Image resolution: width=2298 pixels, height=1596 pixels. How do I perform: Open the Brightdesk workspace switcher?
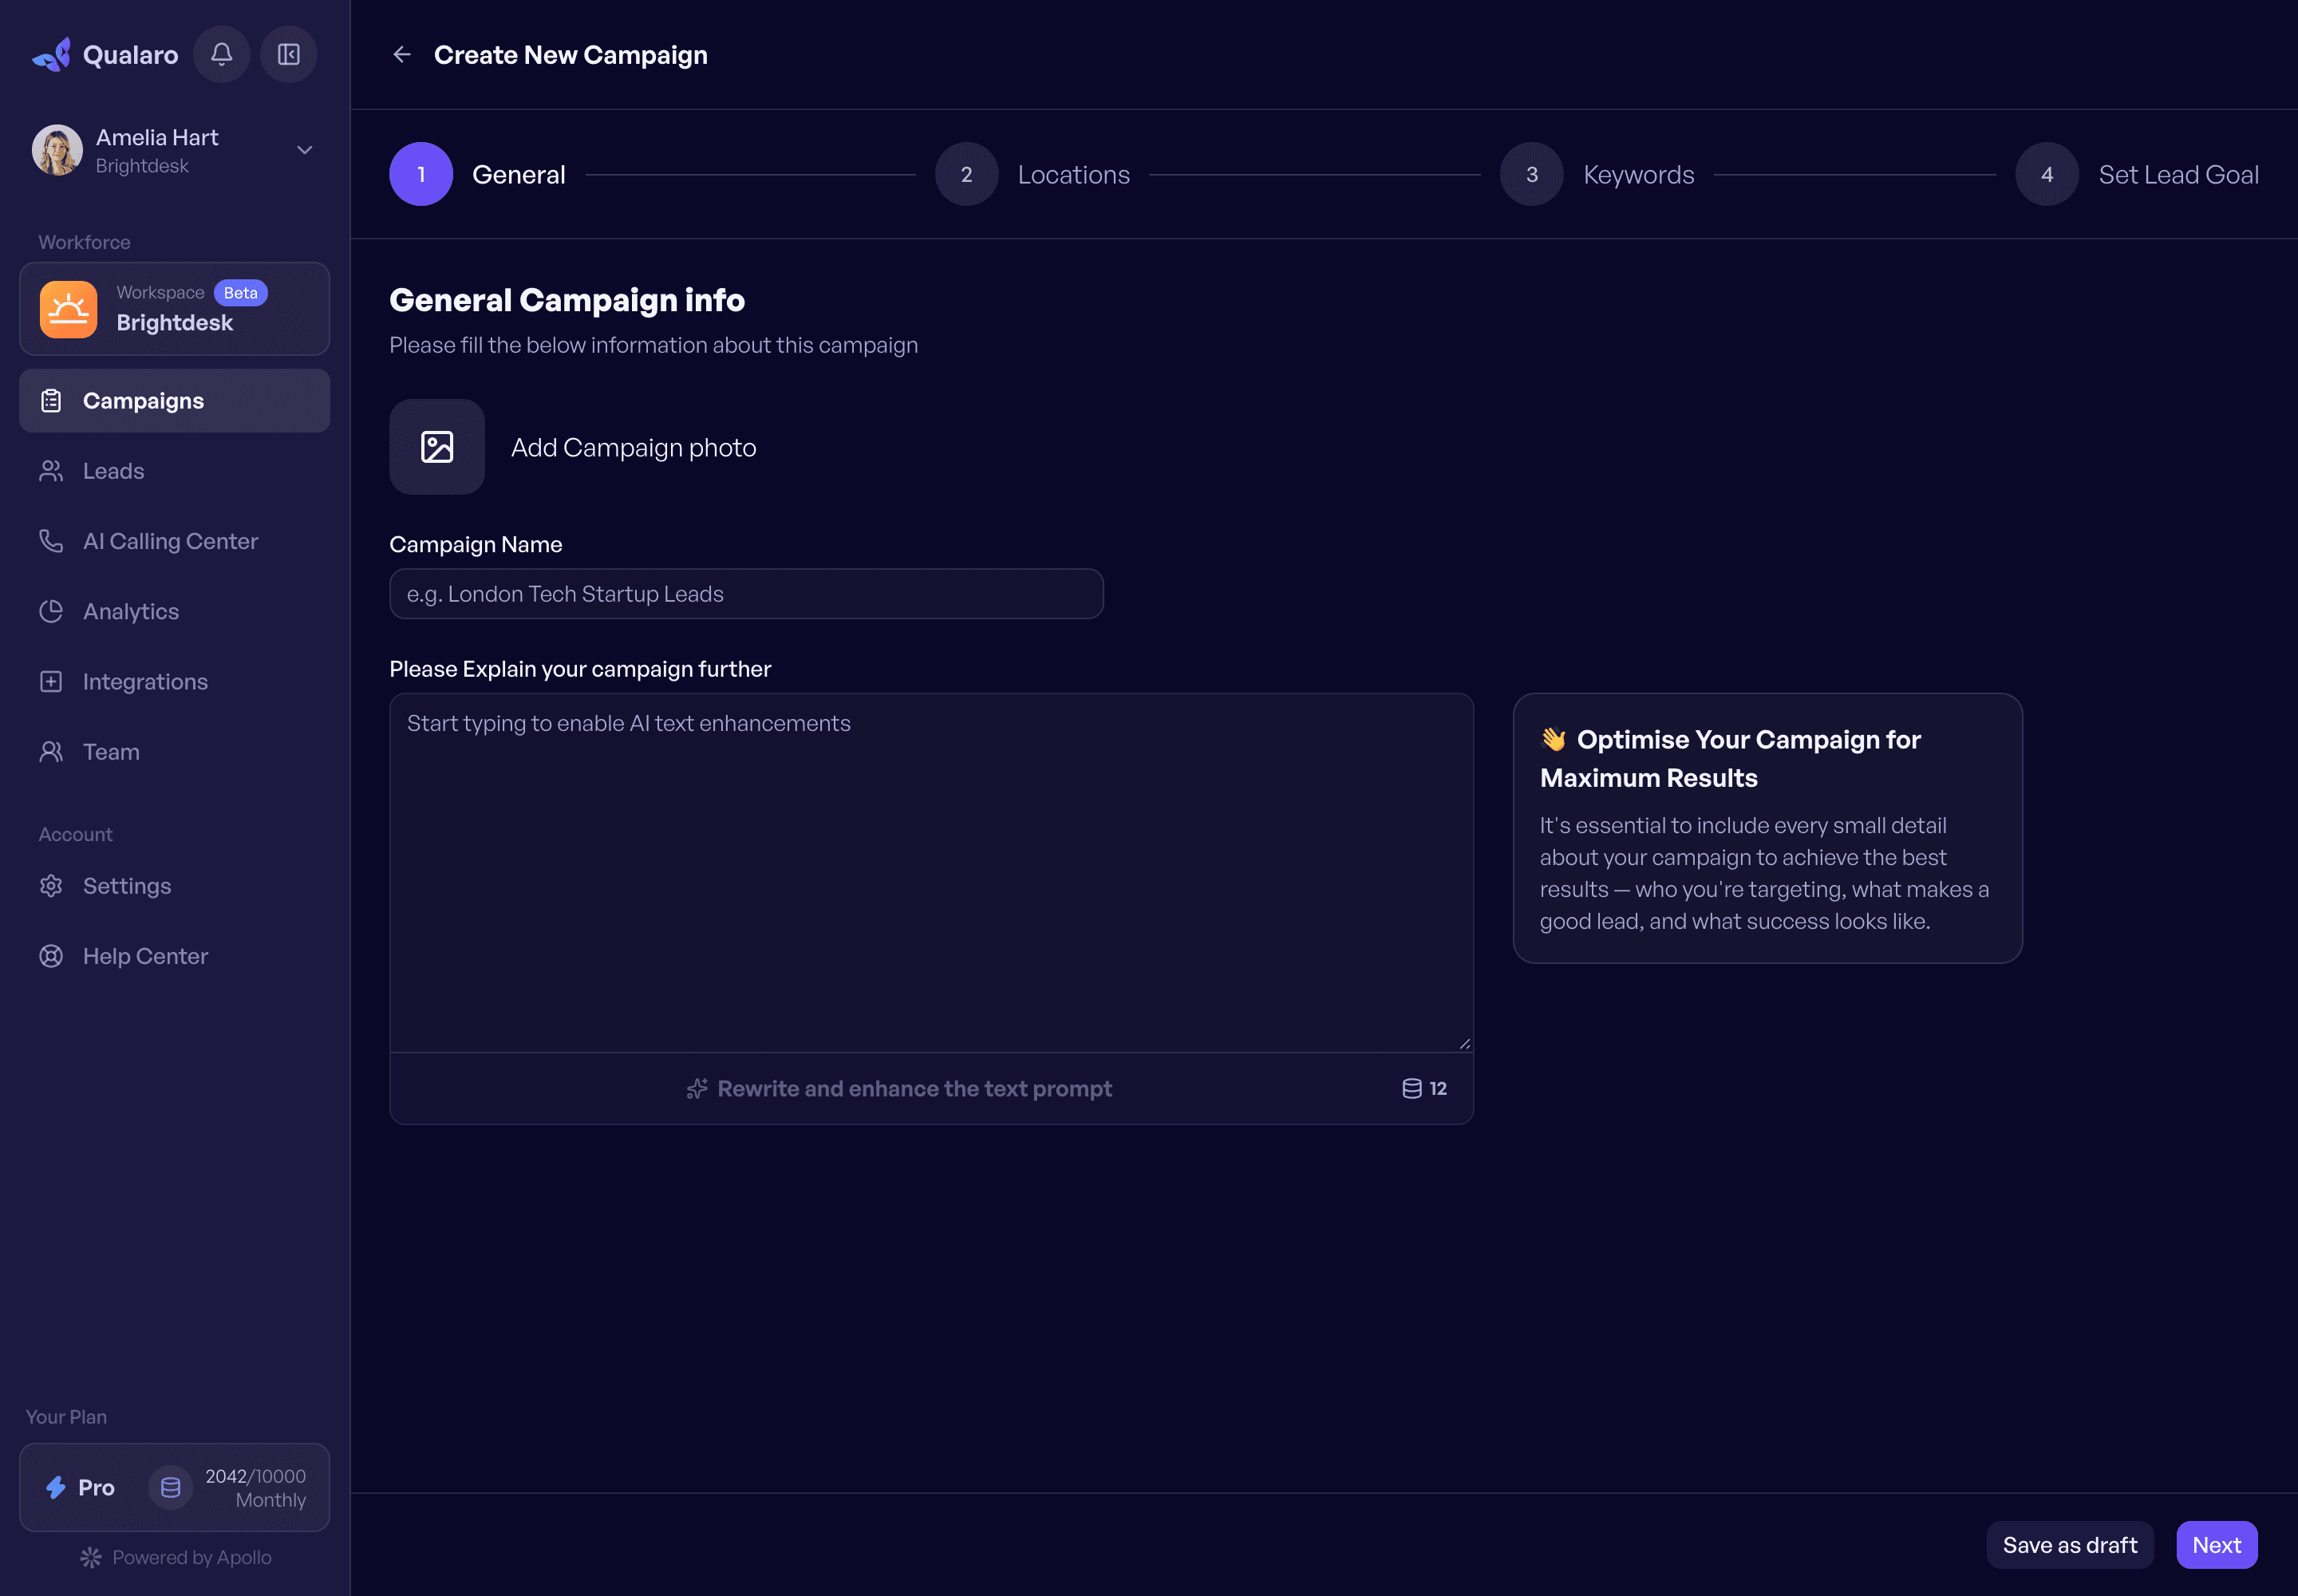click(x=174, y=309)
